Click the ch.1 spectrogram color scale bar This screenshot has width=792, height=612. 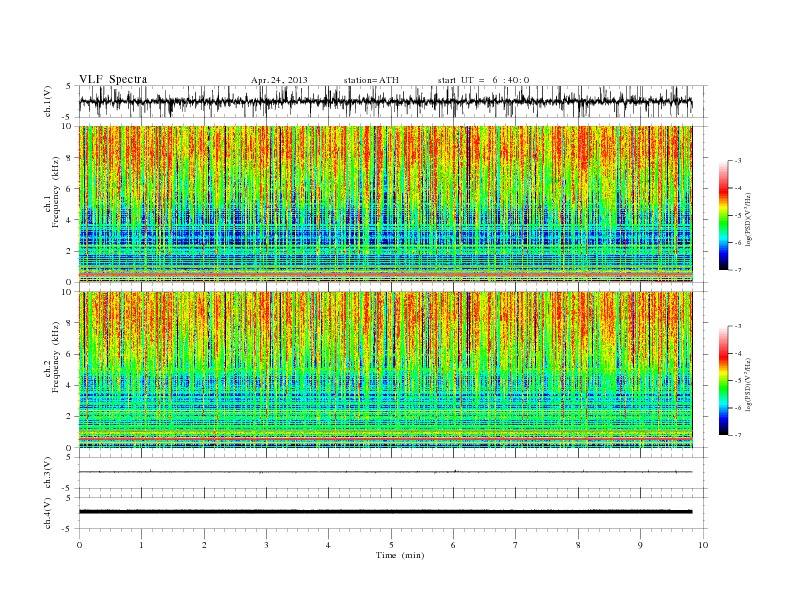coord(723,215)
